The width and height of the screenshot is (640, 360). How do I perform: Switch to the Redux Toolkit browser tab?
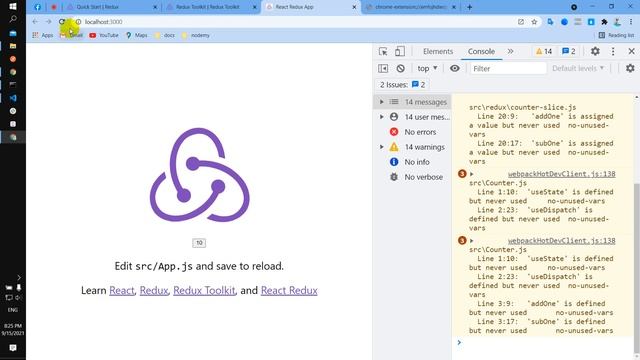211,7
